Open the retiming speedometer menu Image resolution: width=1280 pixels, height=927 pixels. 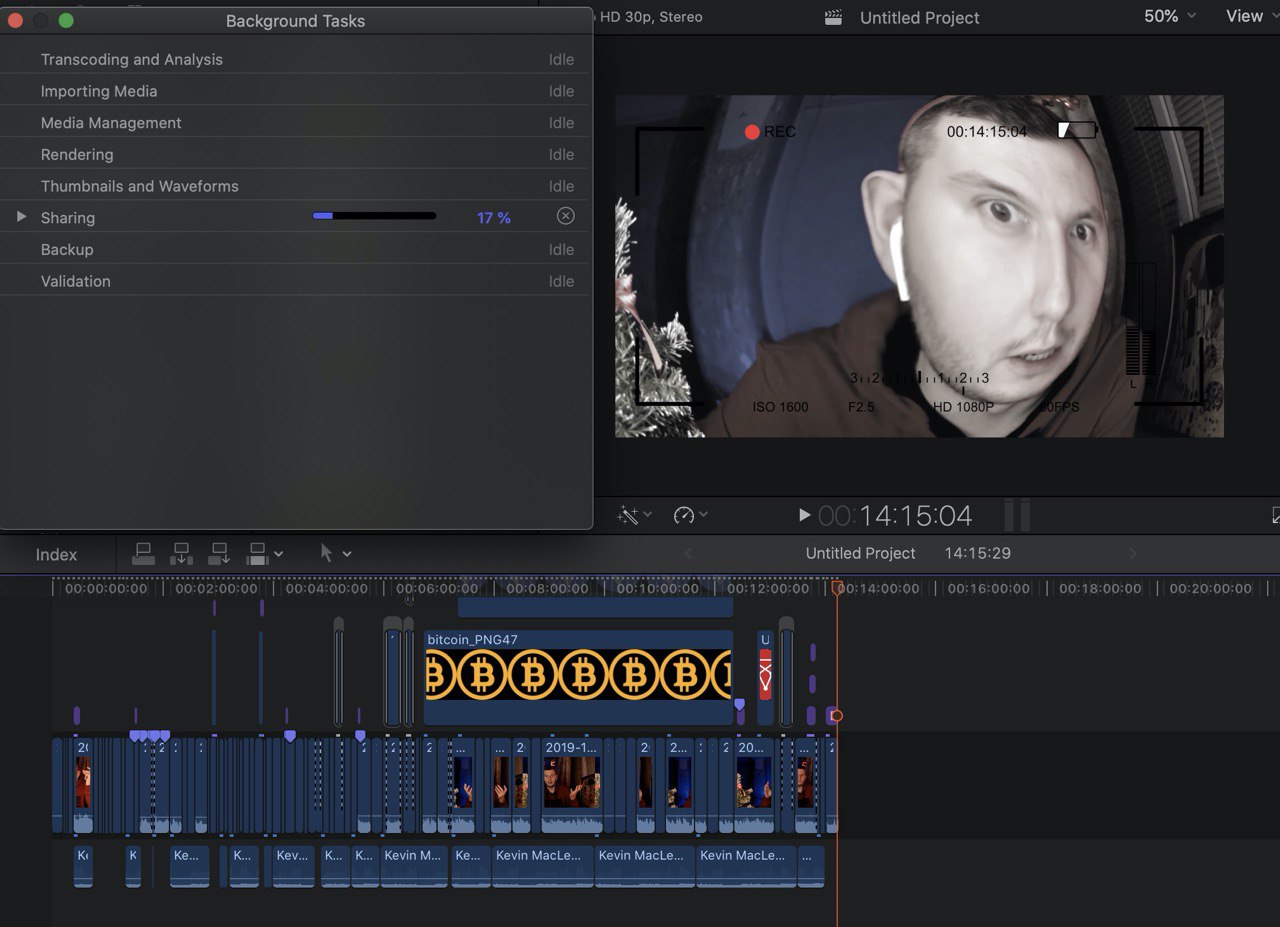coord(690,515)
